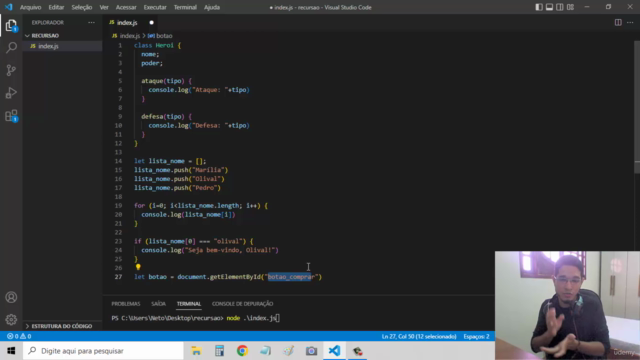Click lista_nome.push("Marília") line

[181, 170]
